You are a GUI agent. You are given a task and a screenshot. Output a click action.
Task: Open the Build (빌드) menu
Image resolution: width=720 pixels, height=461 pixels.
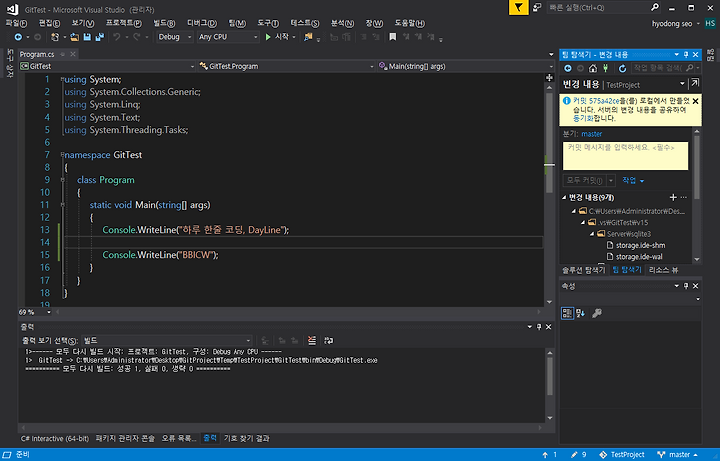coord(164,23)
